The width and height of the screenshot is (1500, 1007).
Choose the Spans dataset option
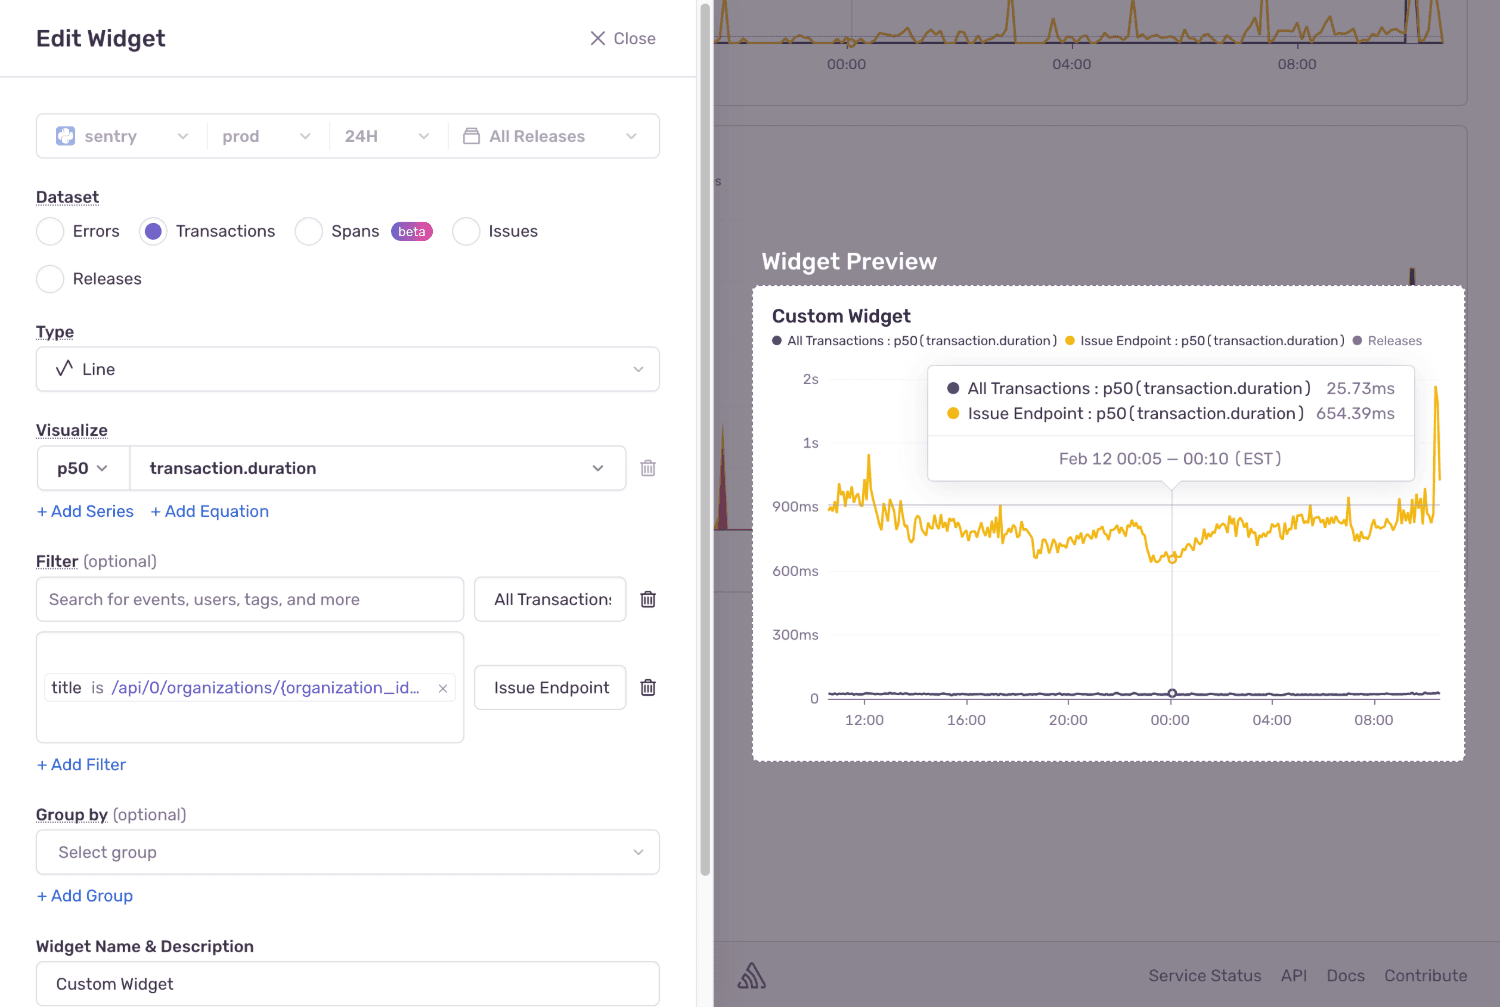coord(309,231)
